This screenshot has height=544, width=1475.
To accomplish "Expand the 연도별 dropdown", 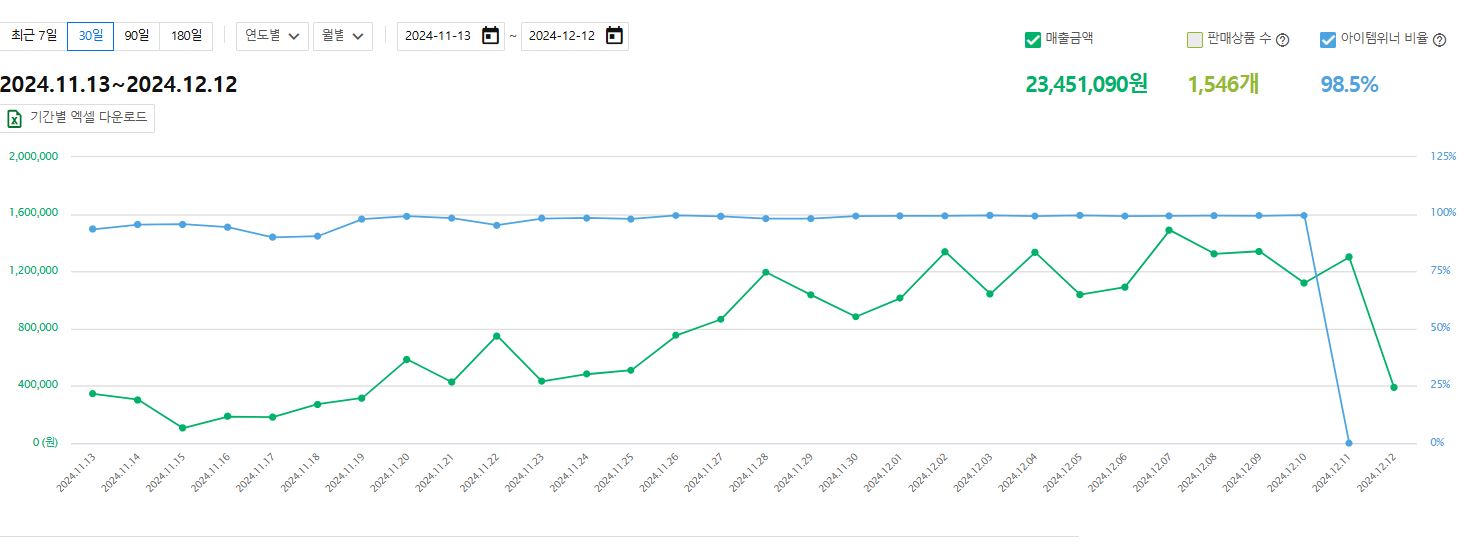I will tap(272, 36).
